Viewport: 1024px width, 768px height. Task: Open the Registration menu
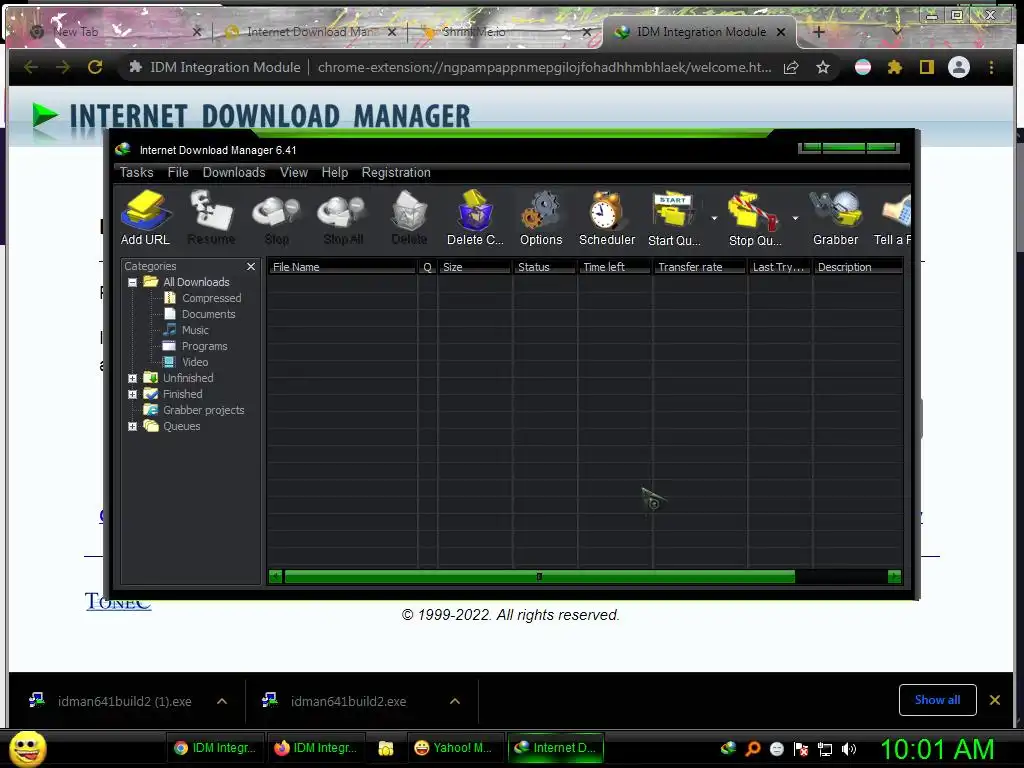click(396, 172)
